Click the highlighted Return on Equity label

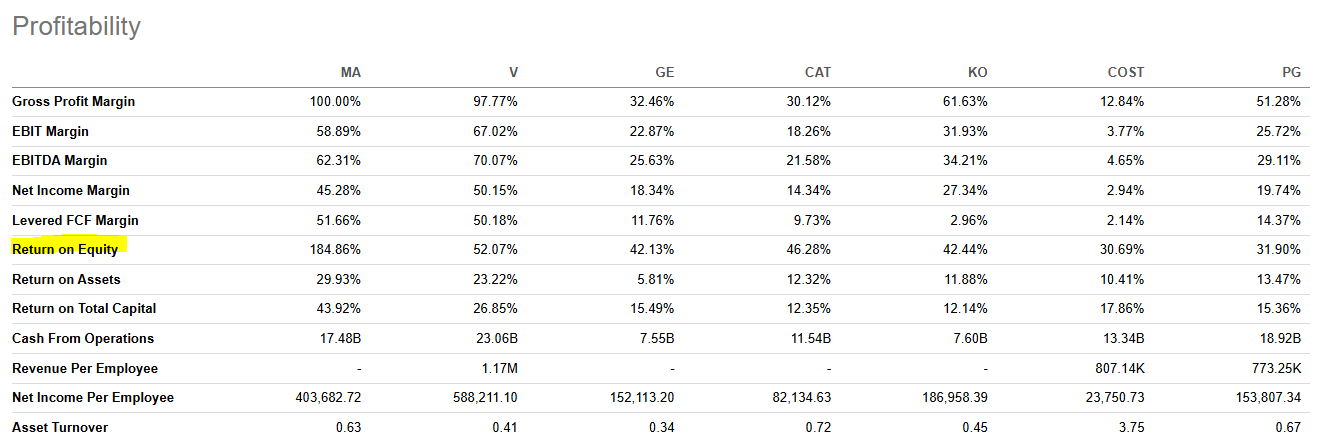point(65,249)
